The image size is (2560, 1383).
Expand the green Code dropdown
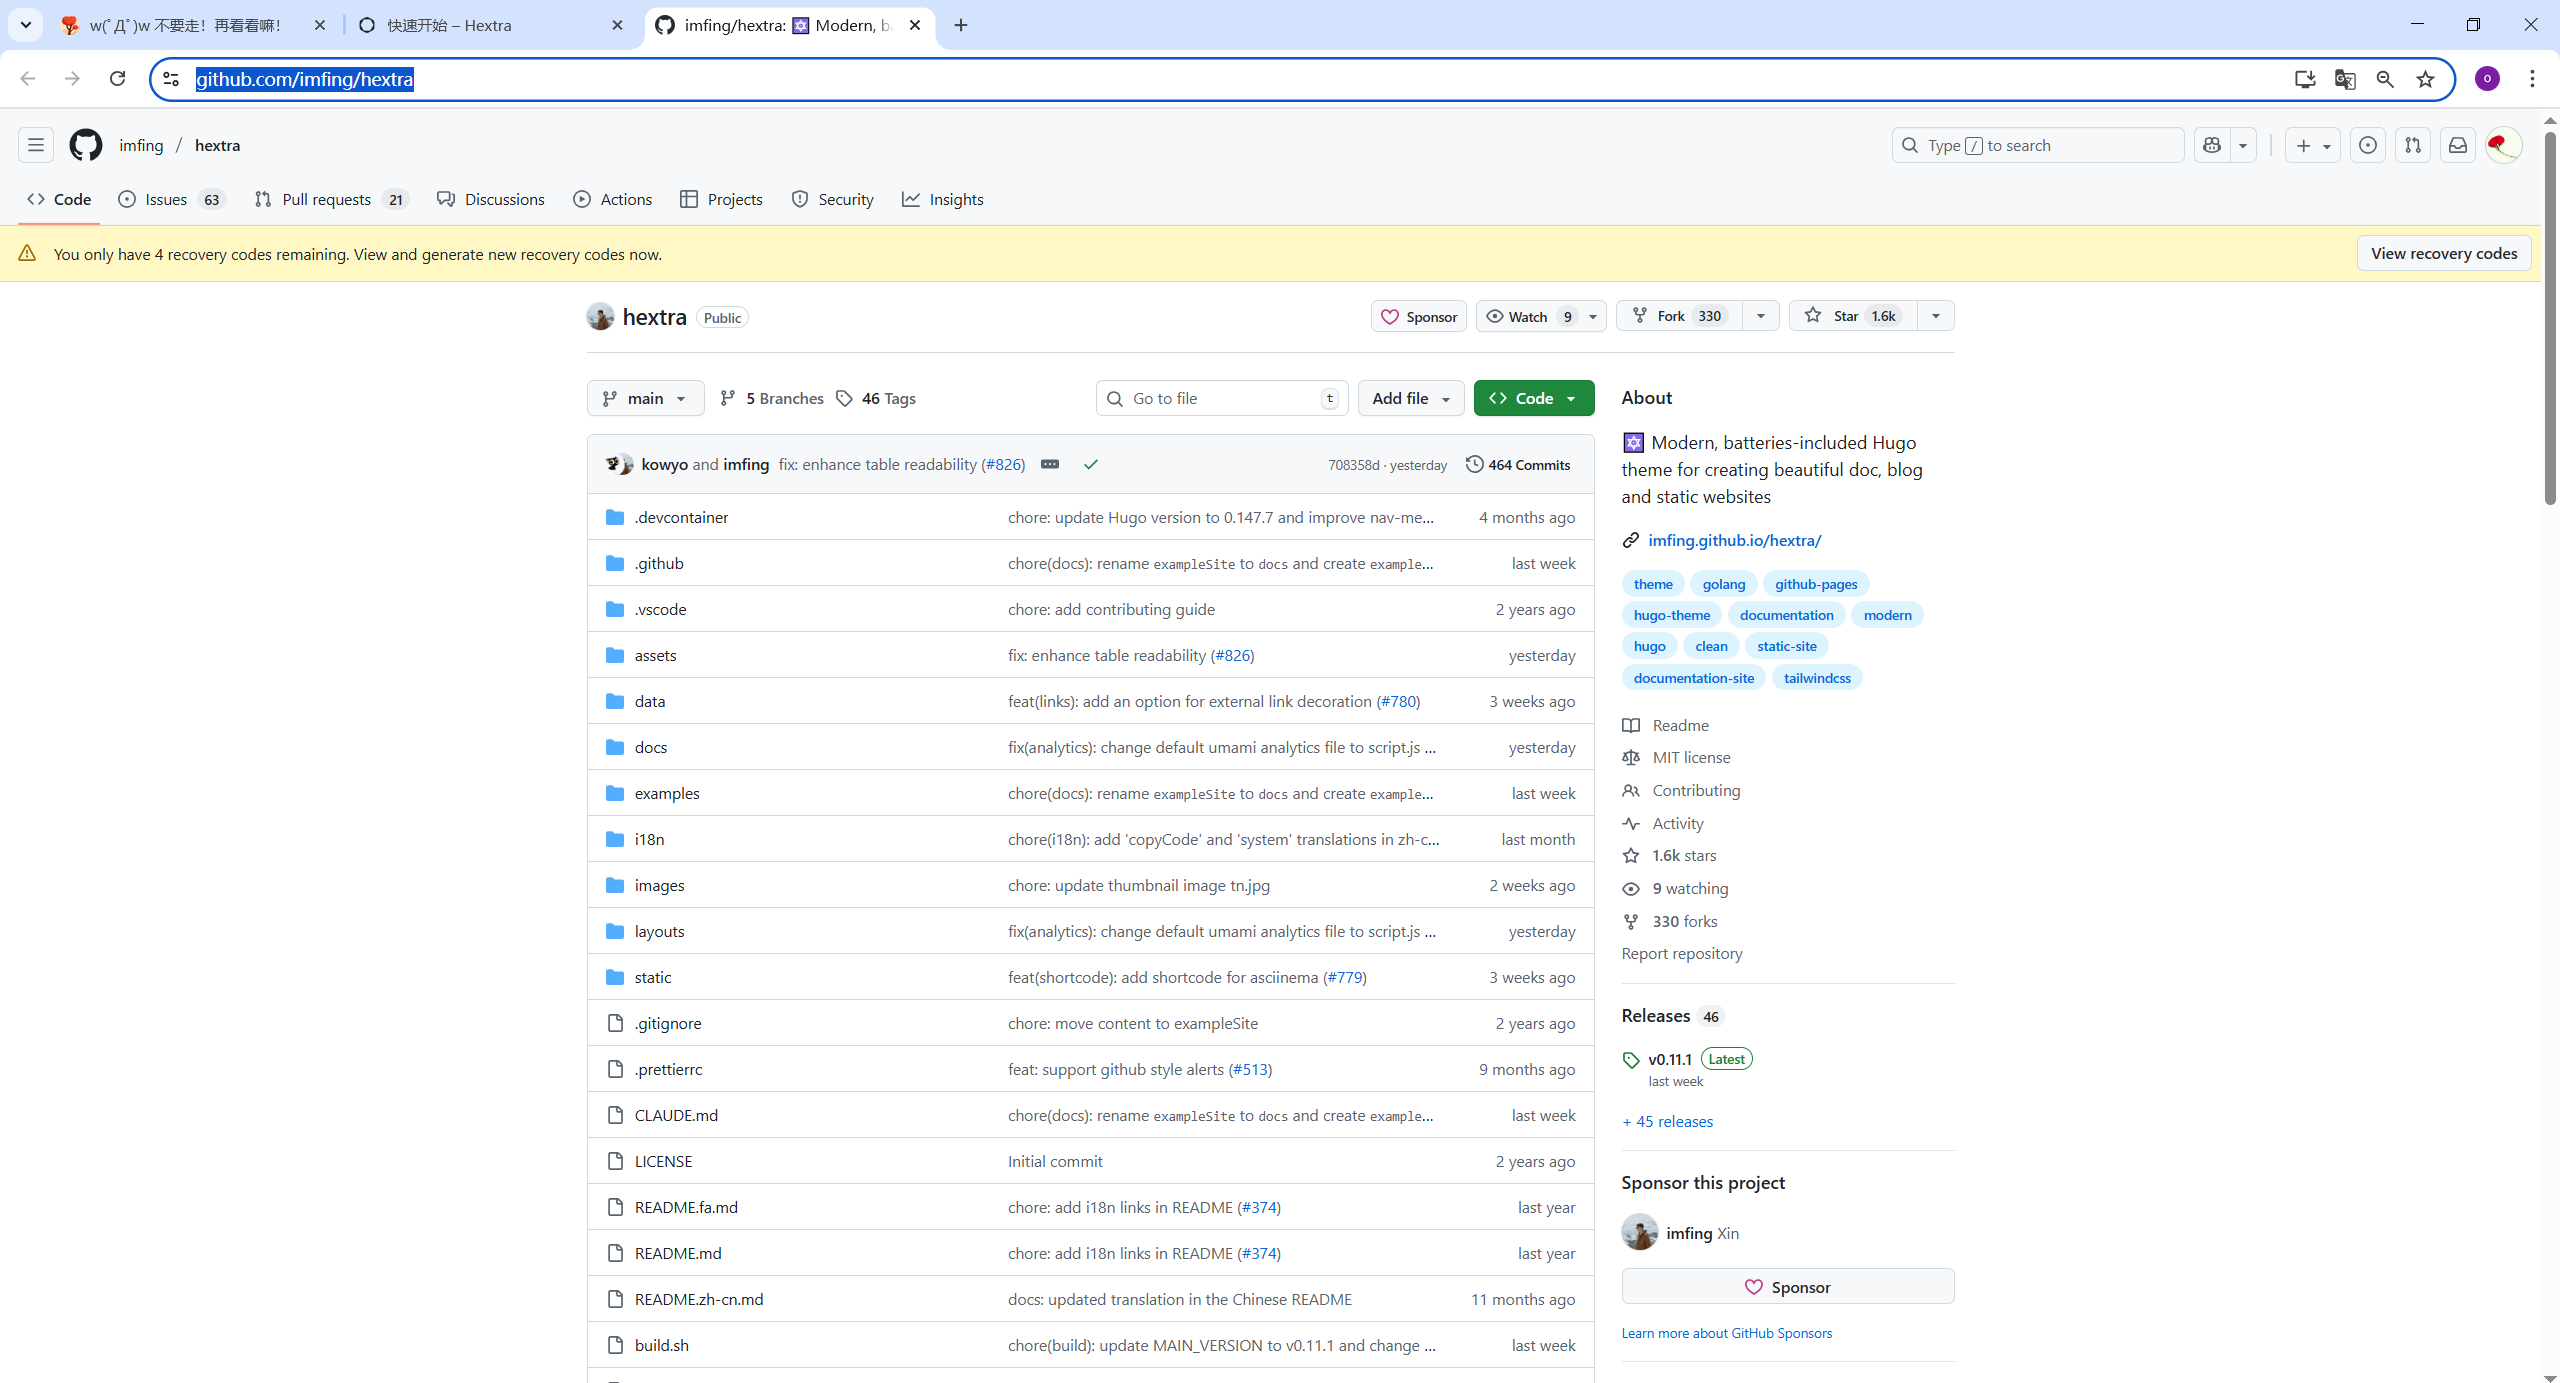tap(1533, 398)
